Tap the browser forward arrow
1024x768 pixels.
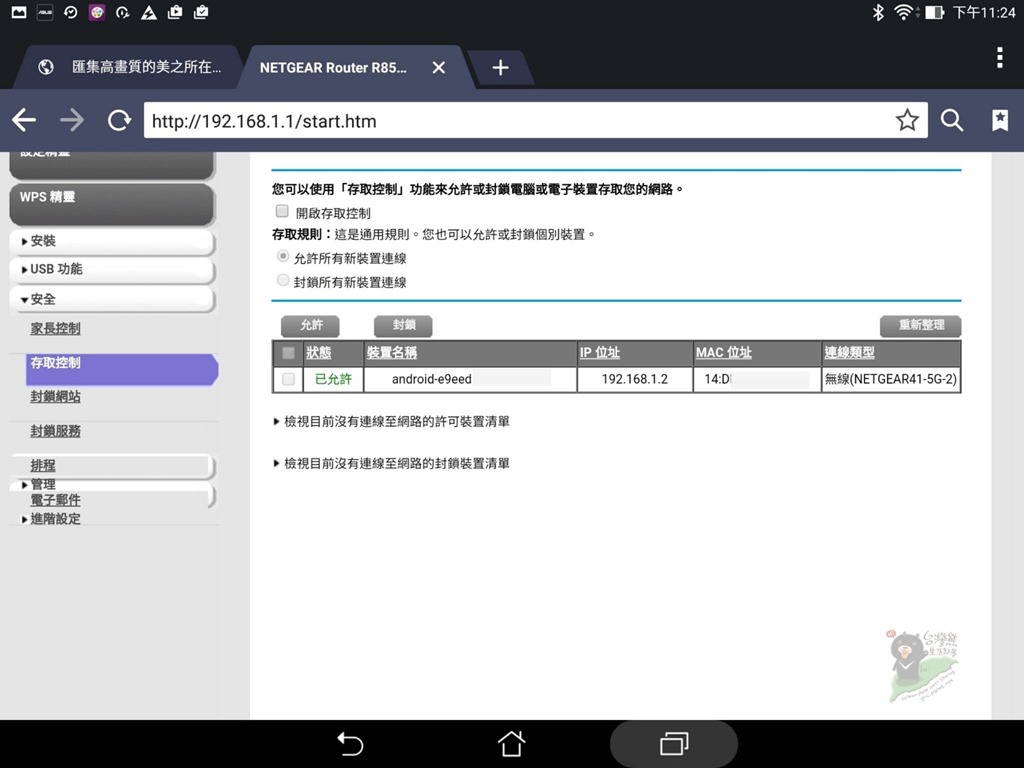72,120
